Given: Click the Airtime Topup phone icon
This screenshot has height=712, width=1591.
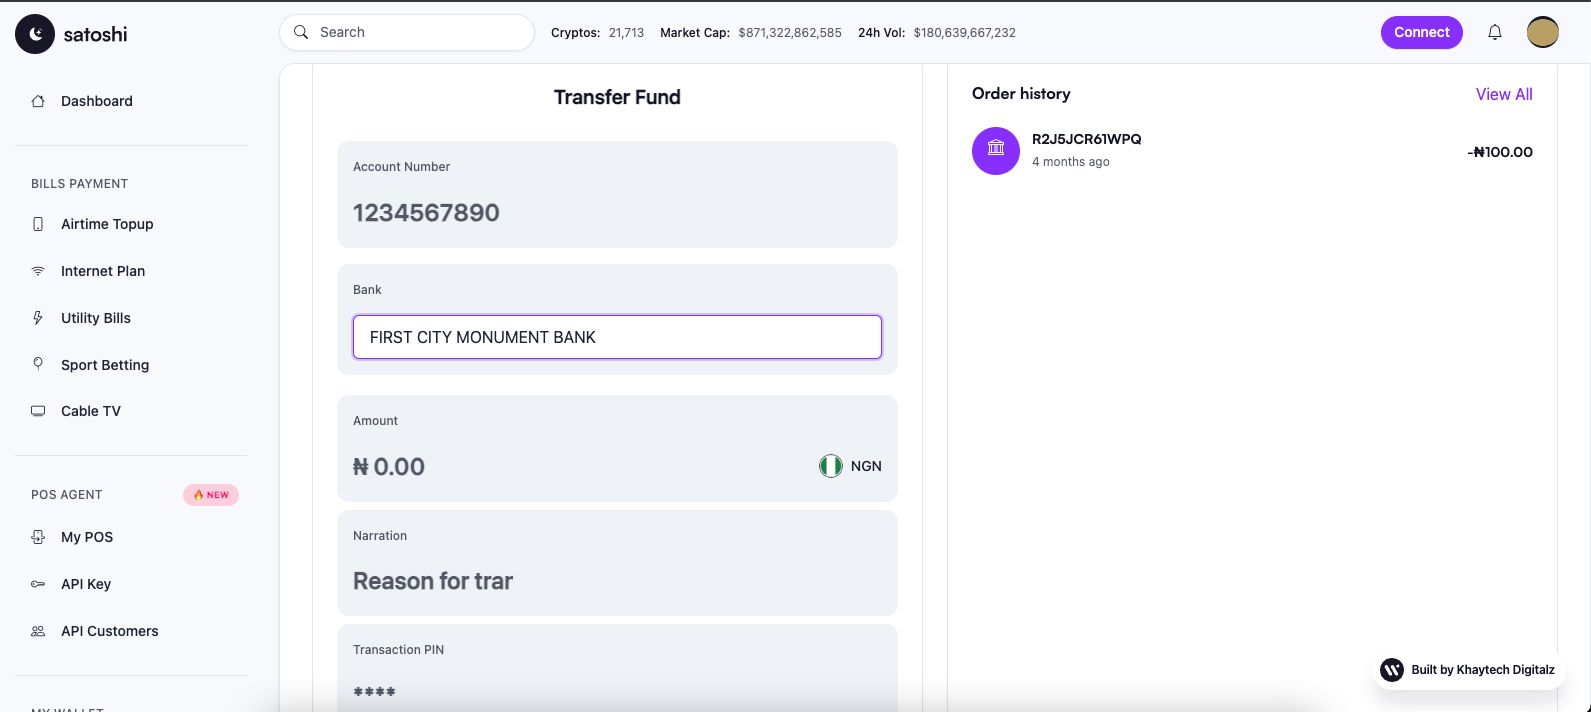Looking at the screenshot, I should pyautogui.click(x=38, y=224).
